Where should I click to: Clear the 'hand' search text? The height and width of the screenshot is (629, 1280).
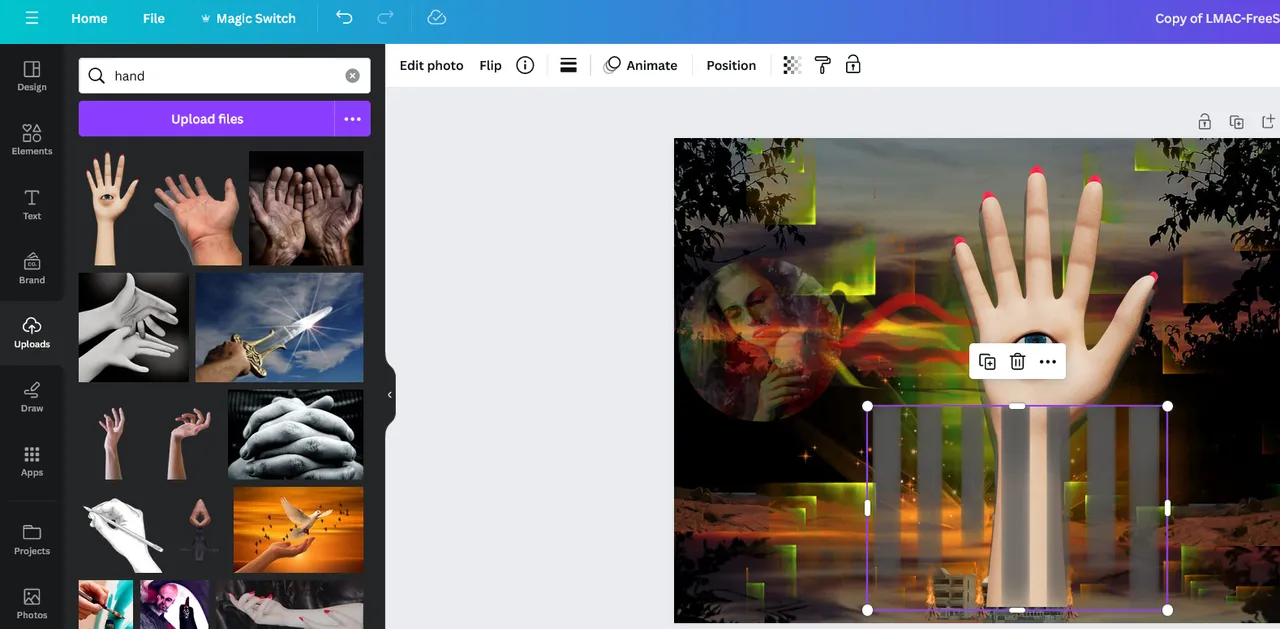pos(352,76)
